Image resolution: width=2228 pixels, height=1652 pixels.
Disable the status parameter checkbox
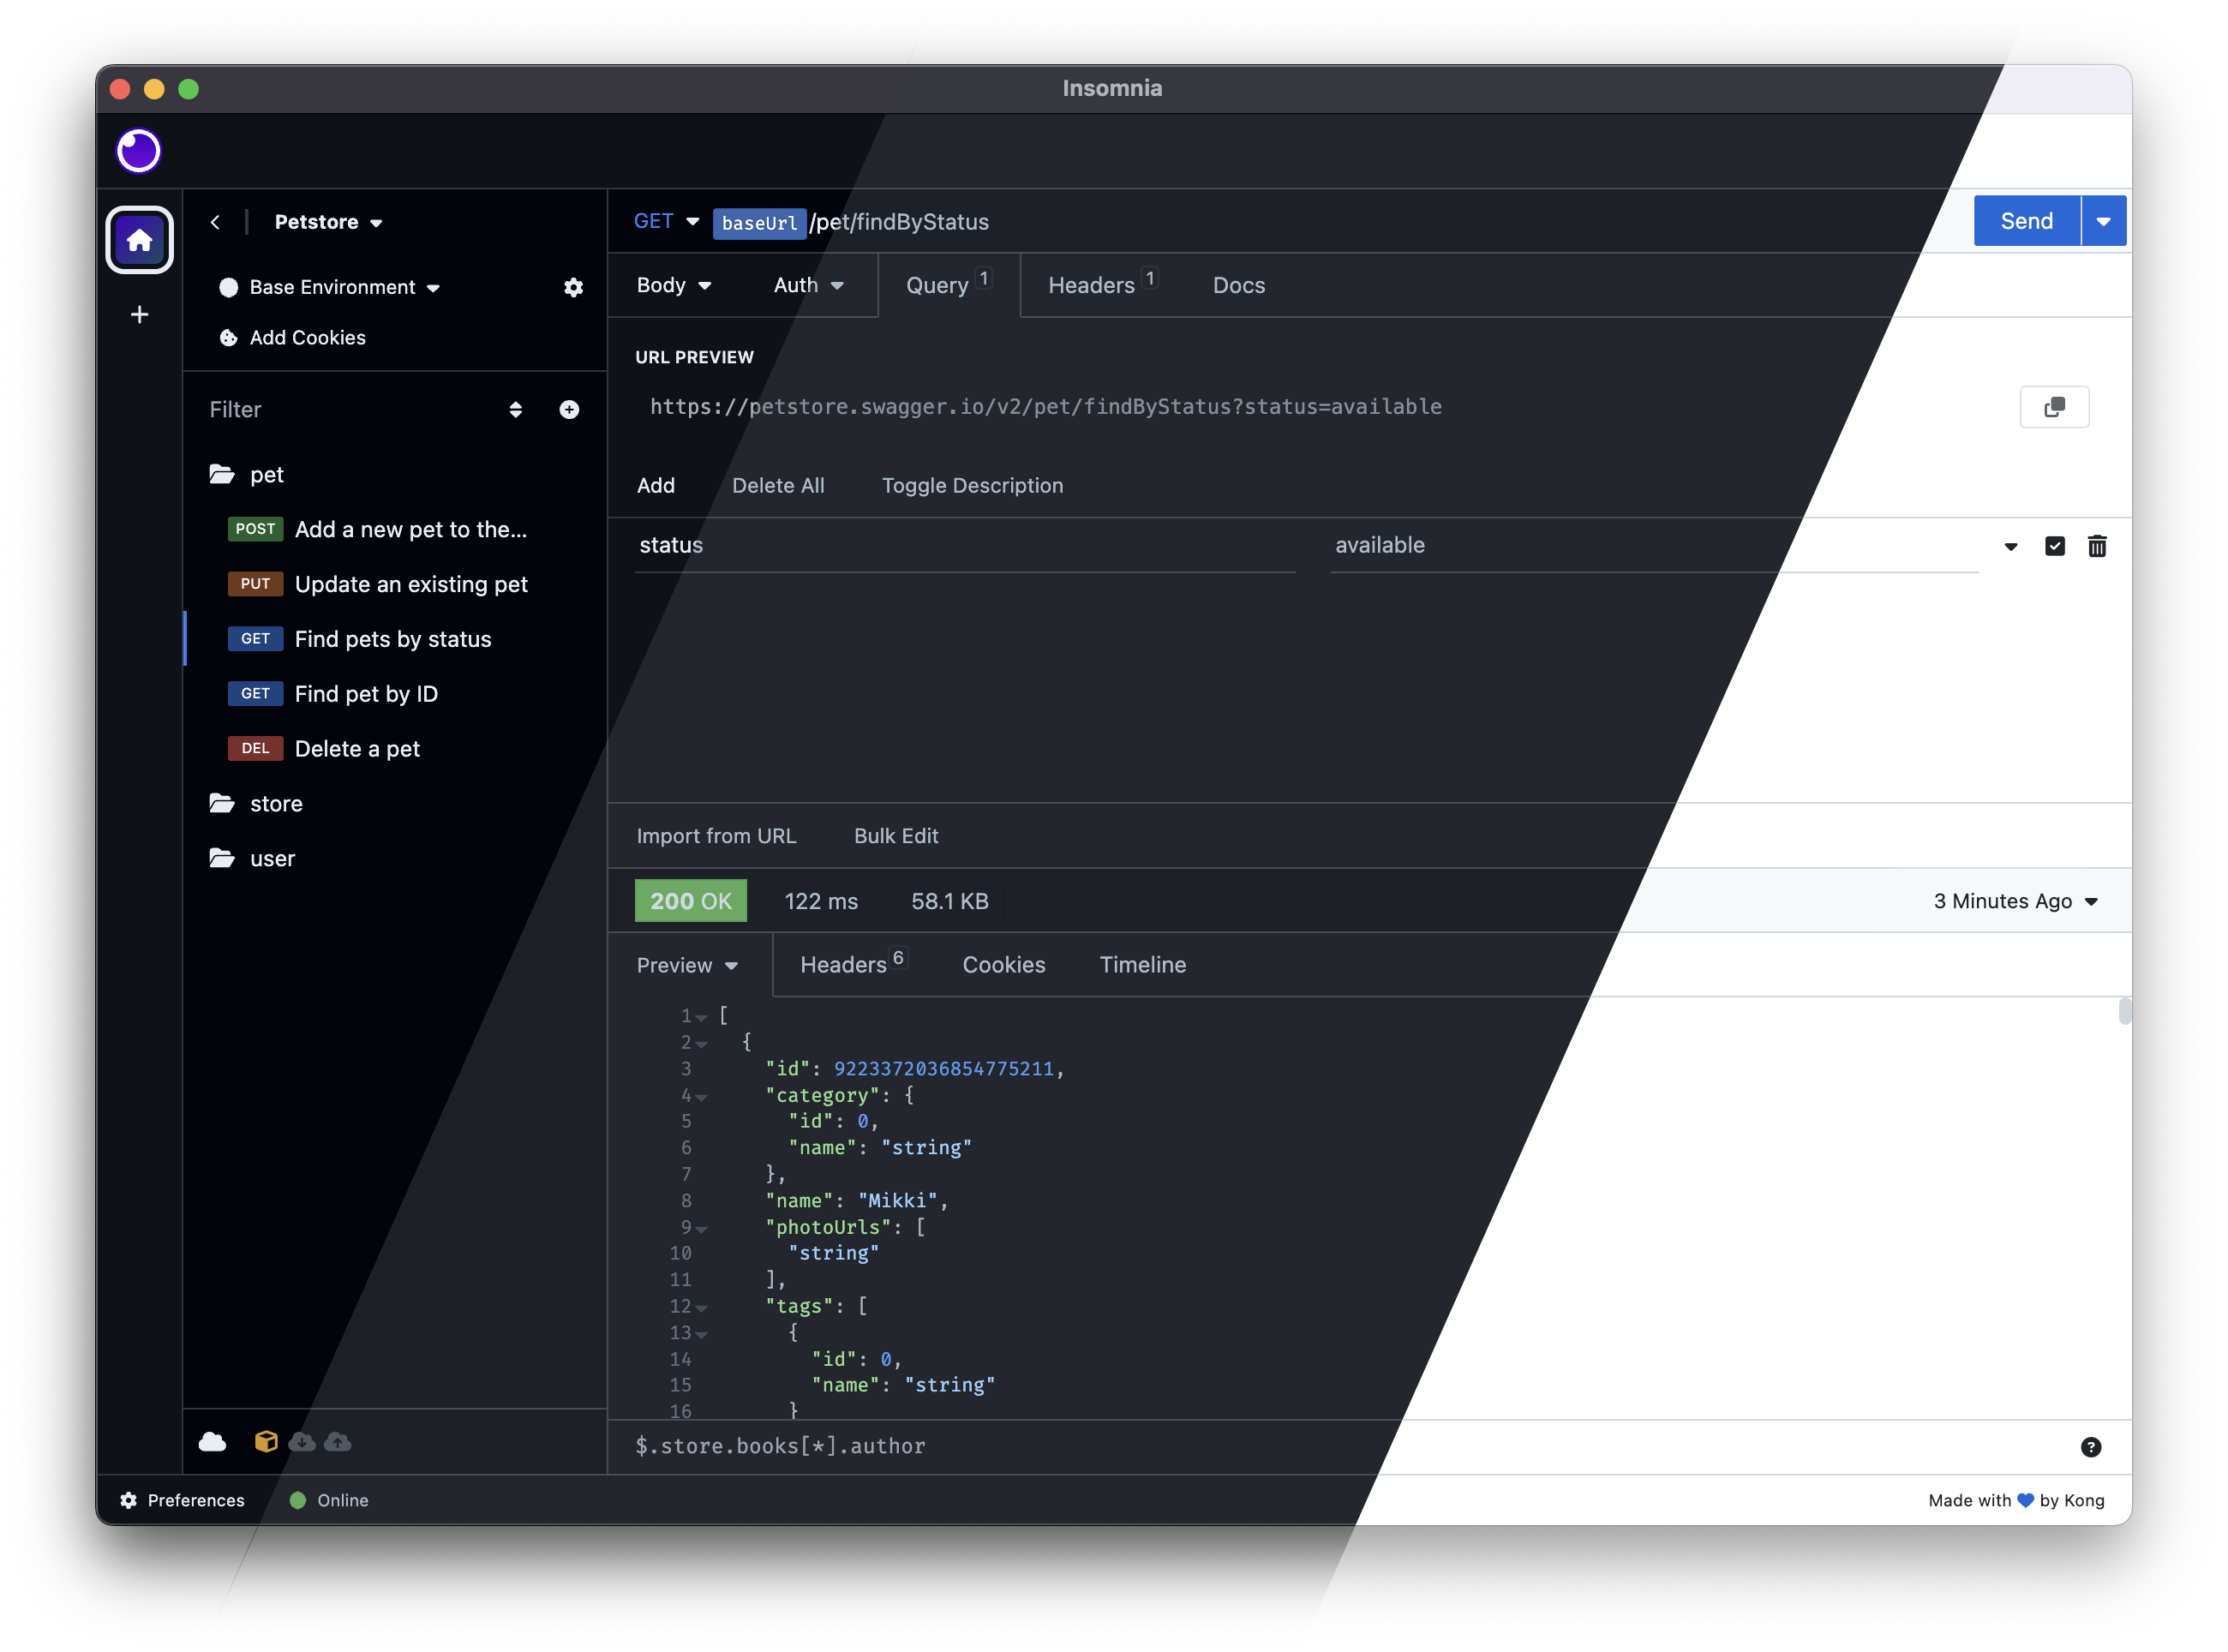[2054, 546]
